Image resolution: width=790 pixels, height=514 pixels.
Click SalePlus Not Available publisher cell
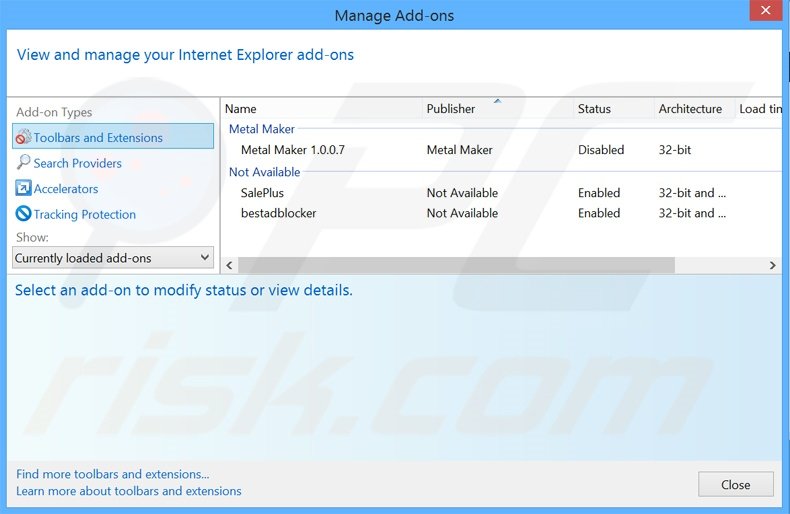pyautogui.click(x=462, y=193)
